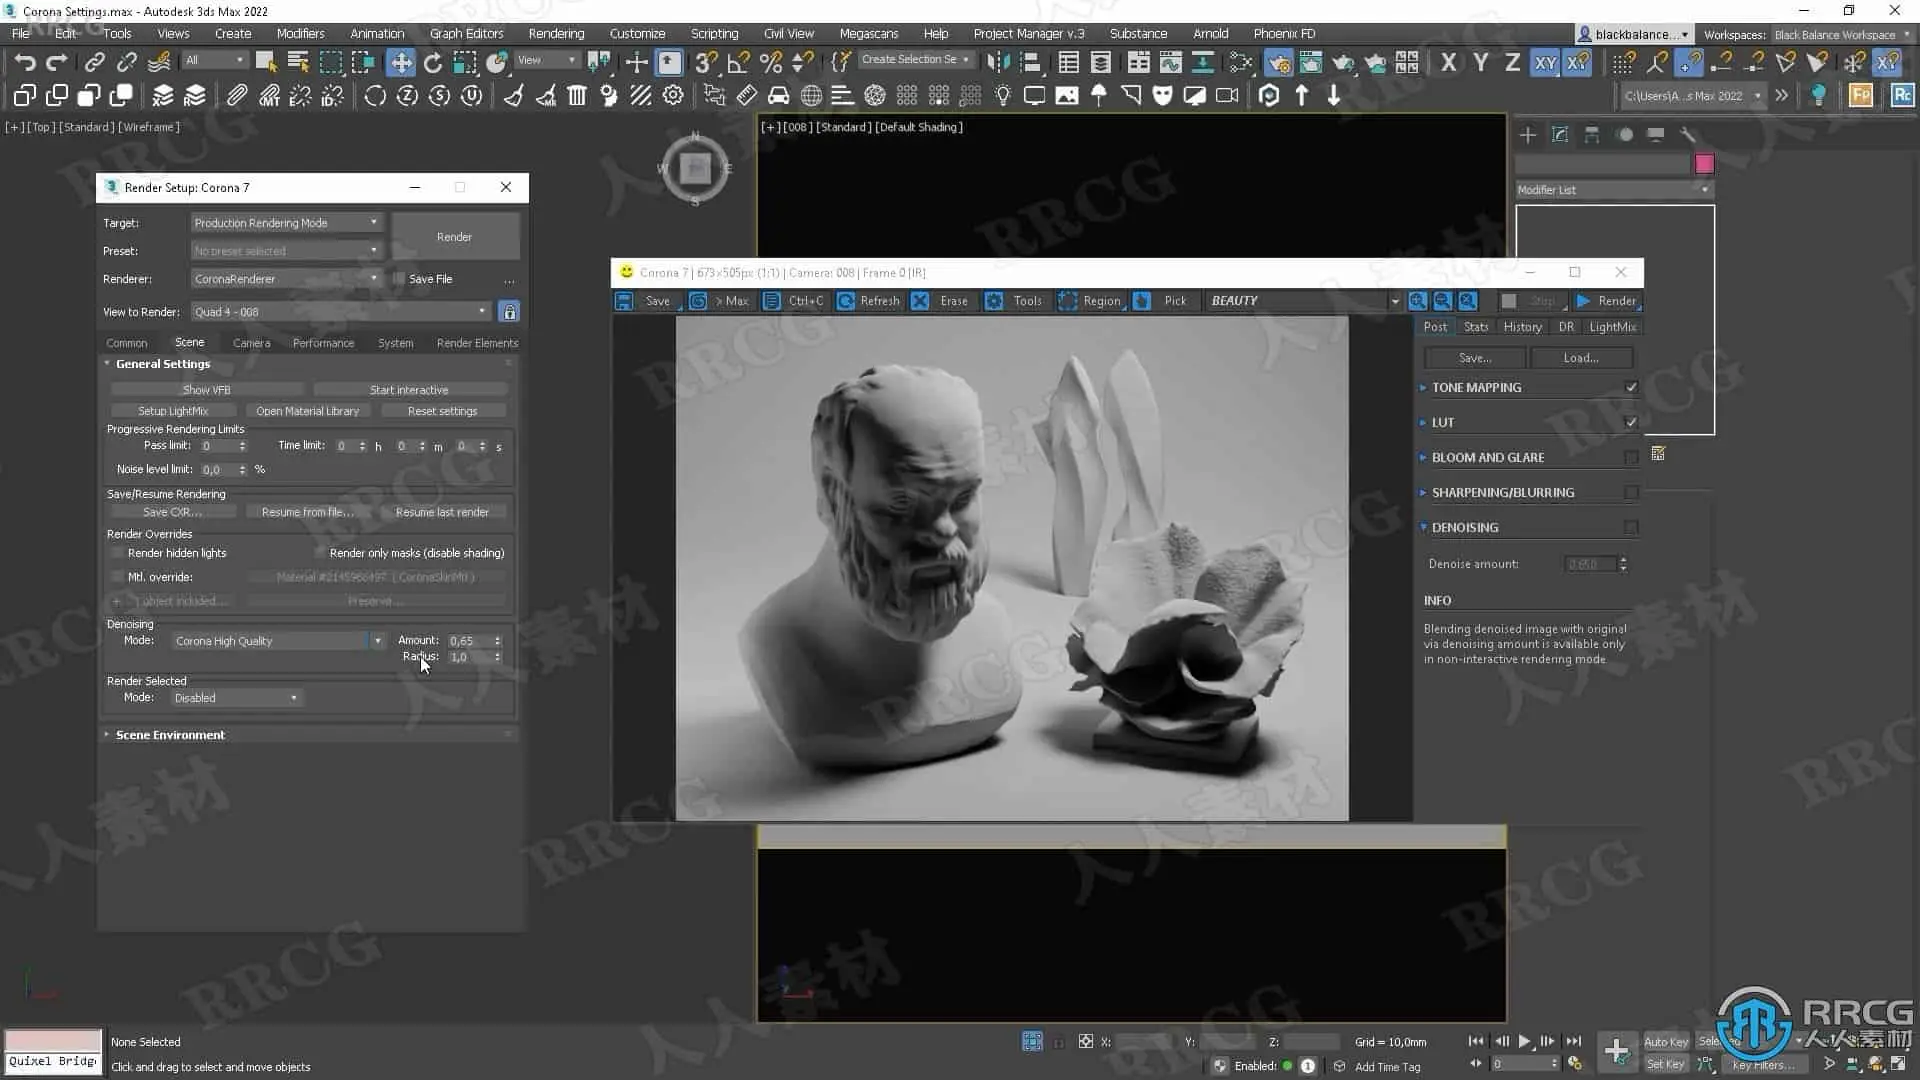Viewport: 1920px width, 1080px height.
Task: Click Start interactive button
Action: [409, 390]
